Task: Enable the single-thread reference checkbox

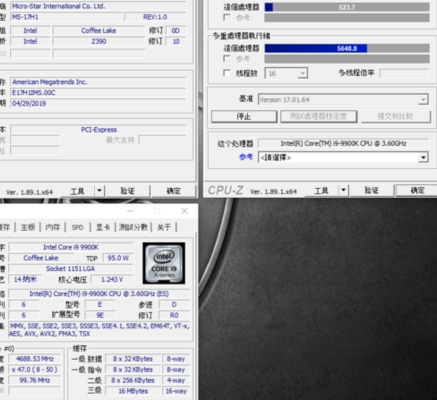Action: [x=227, y=17]
